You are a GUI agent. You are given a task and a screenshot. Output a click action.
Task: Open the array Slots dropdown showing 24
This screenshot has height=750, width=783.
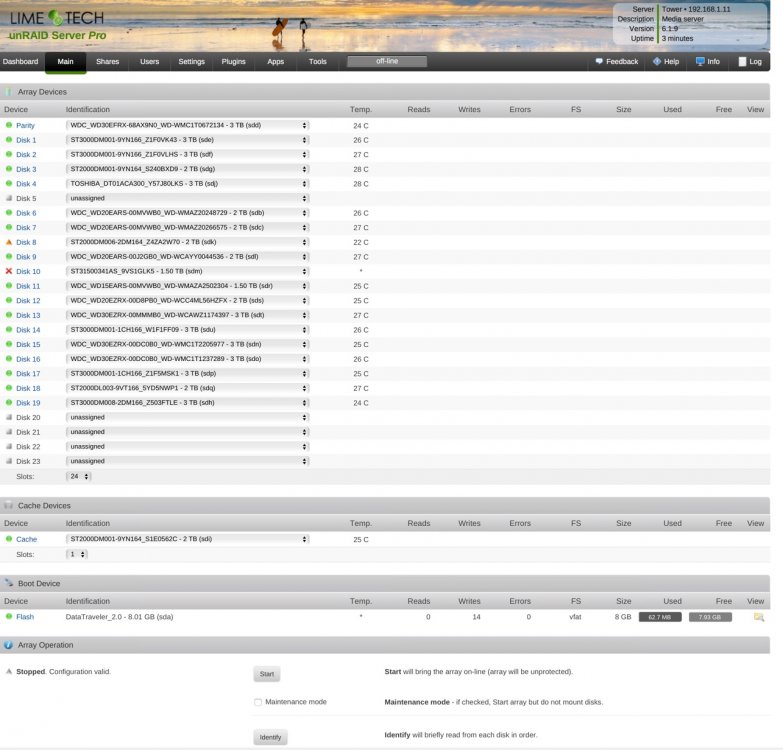pos(79,476)
